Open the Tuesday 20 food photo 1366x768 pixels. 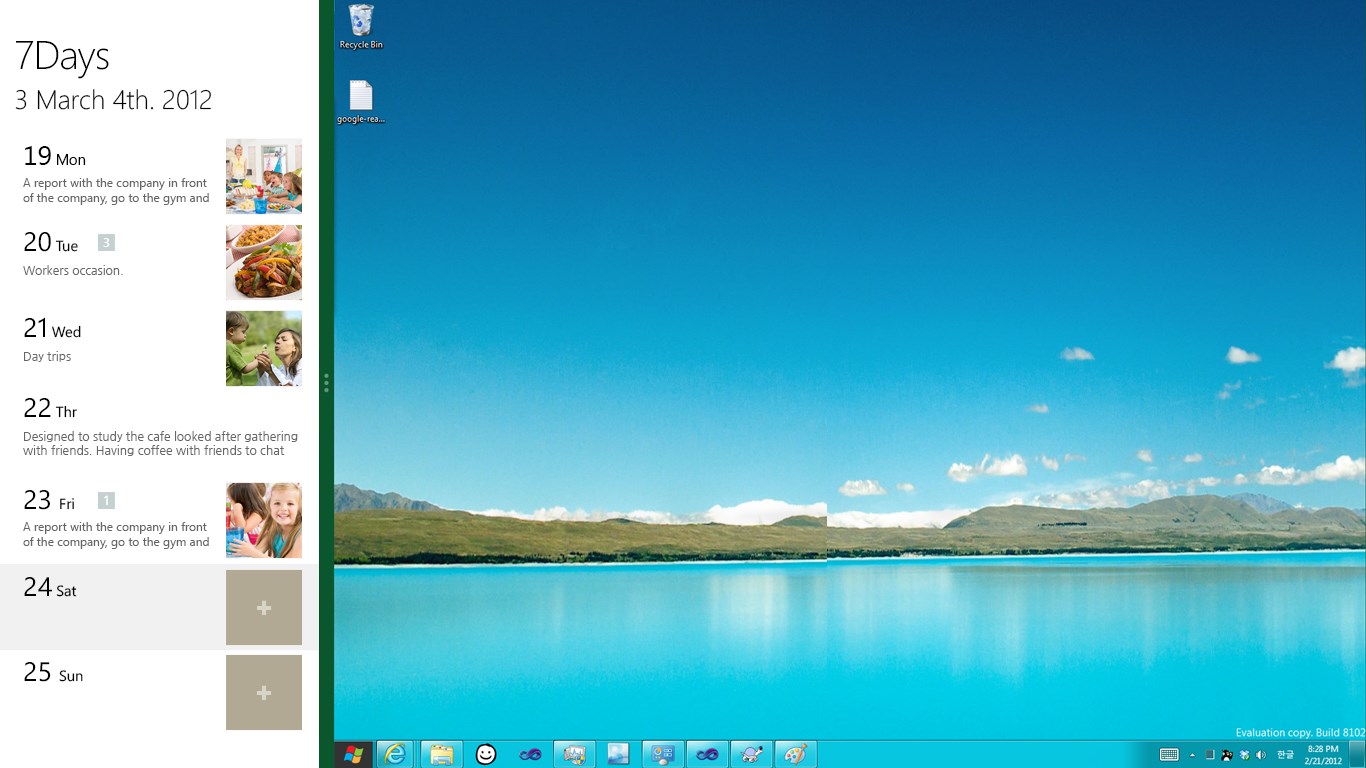tap(263, 262)
